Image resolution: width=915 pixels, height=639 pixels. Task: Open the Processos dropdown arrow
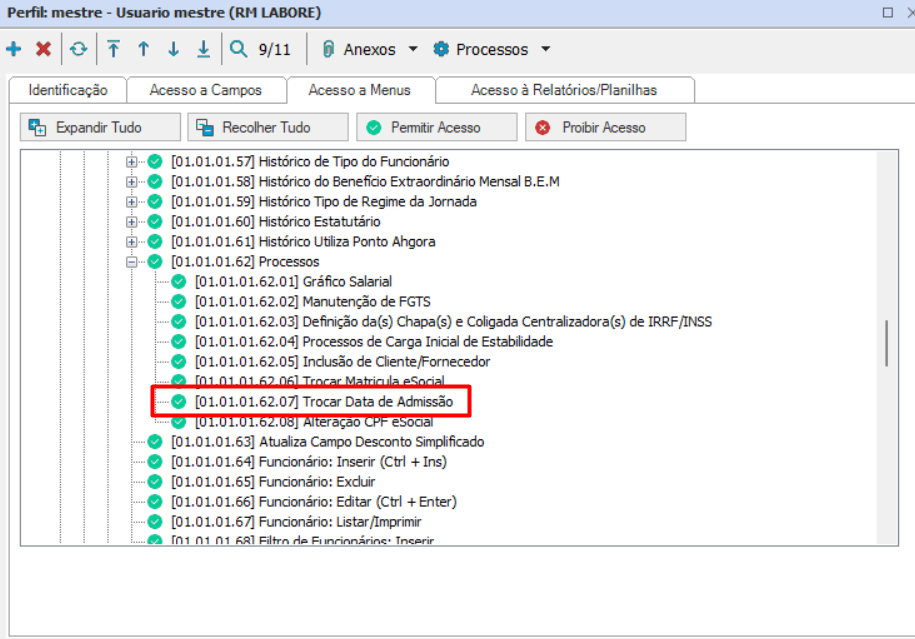click(x=546, y=49)
